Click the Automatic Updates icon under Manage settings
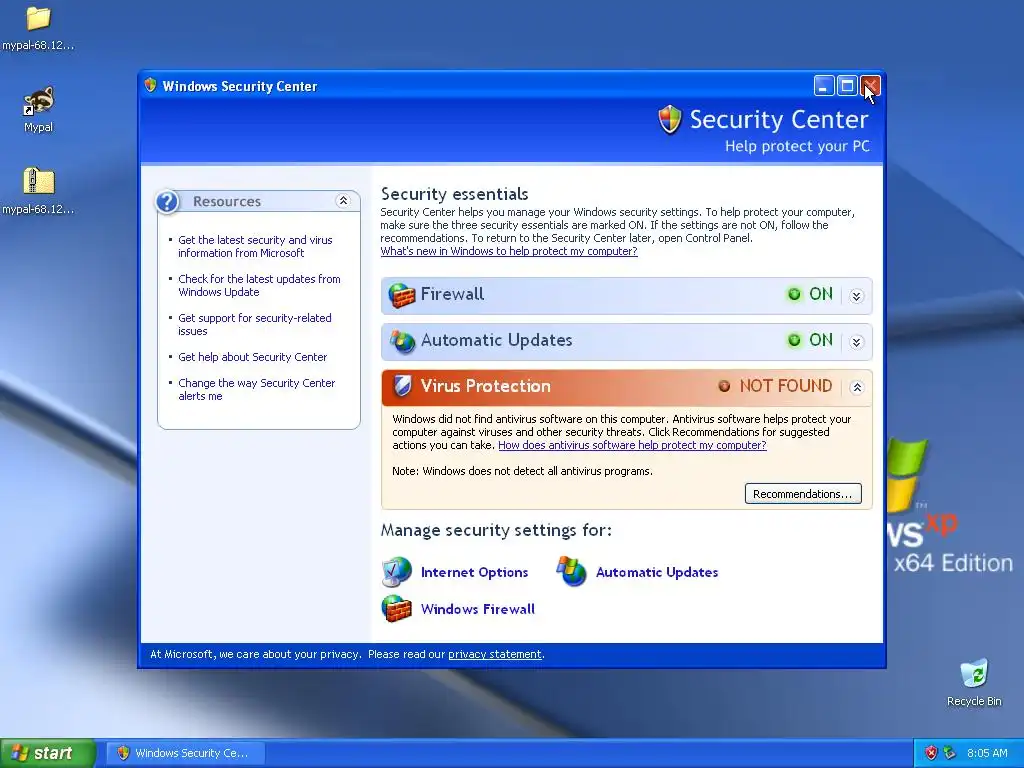 571,571
